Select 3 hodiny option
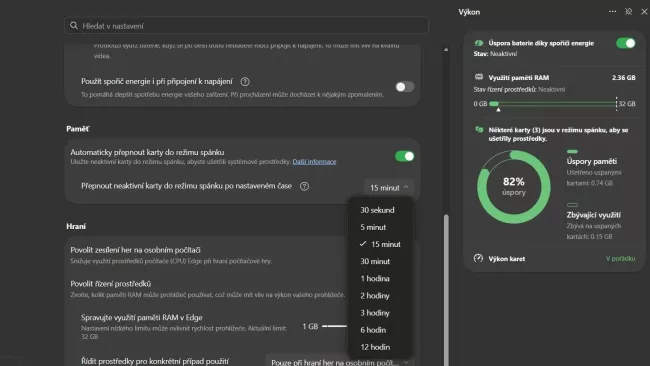650x366 pixels. [x=381, y=313]
